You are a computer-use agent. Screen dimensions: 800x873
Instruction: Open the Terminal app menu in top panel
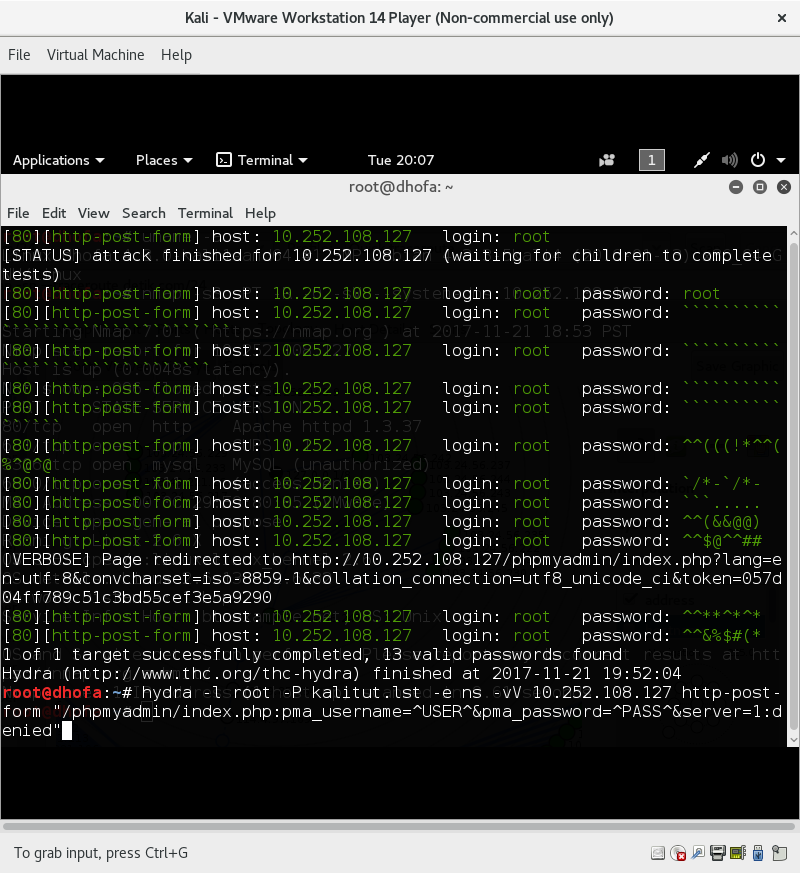click(x=262, y=160)
